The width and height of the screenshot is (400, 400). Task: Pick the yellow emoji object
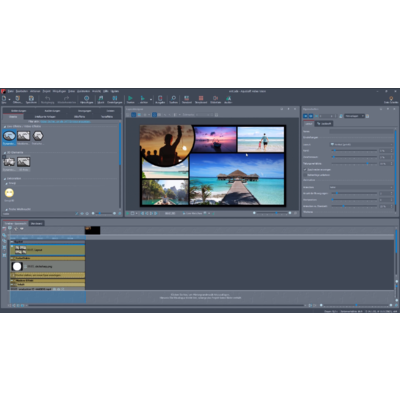tap(9, 193)
